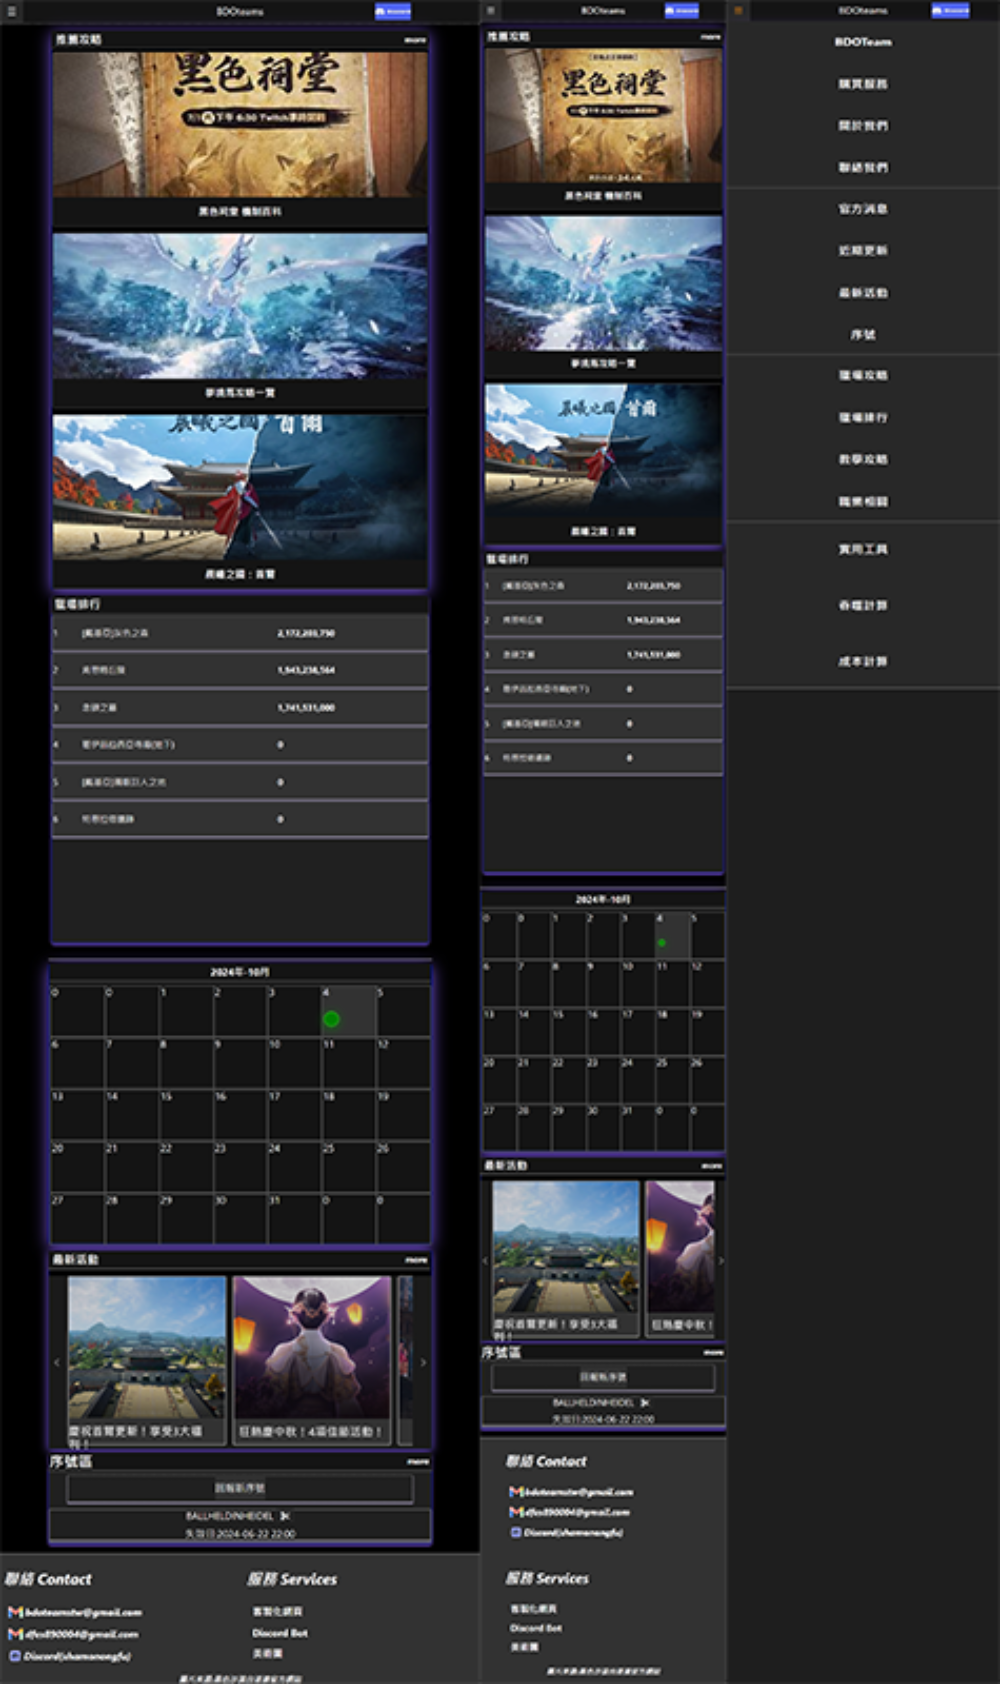1000x1684 pixels.
Task: Click the Discord button in the left layout header
Action: [x=392, y=12]
